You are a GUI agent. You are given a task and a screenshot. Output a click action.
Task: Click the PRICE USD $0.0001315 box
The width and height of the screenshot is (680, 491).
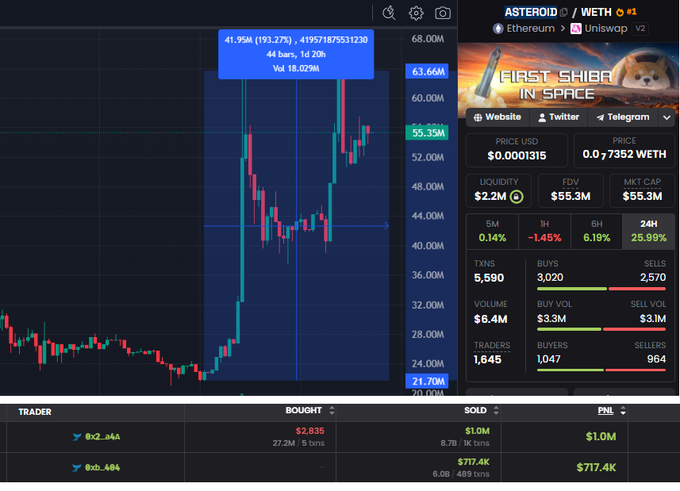(517, 150)
